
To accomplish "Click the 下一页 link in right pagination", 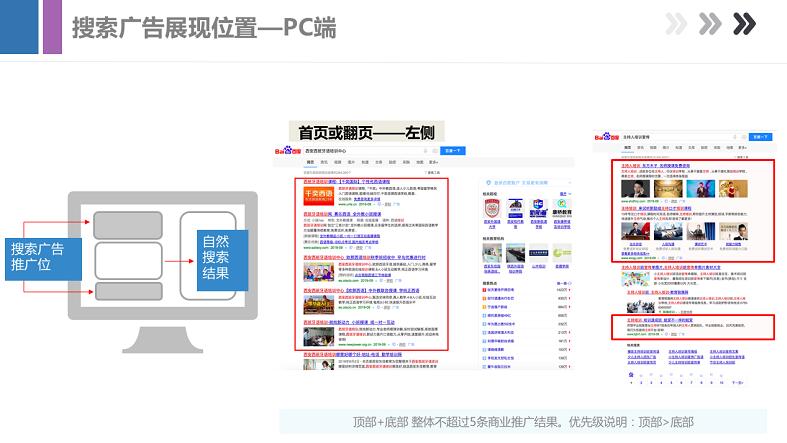I will click(x=737, y=382).
